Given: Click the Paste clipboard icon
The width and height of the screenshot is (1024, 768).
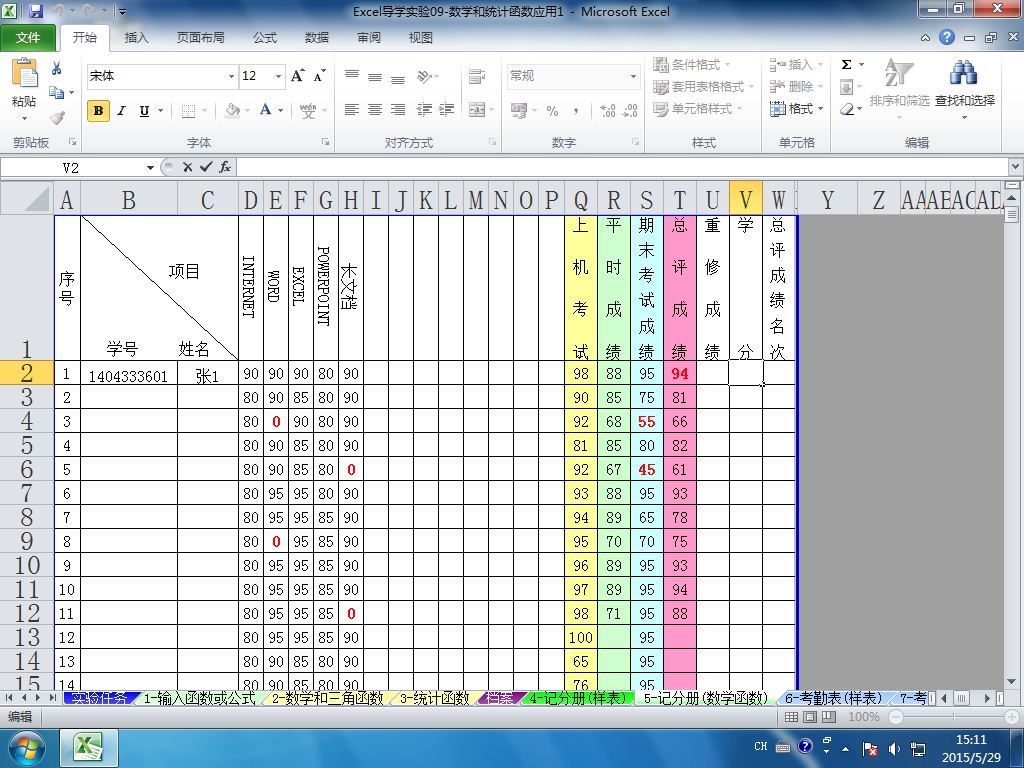Looking at the screenshot, I should 24,74.
